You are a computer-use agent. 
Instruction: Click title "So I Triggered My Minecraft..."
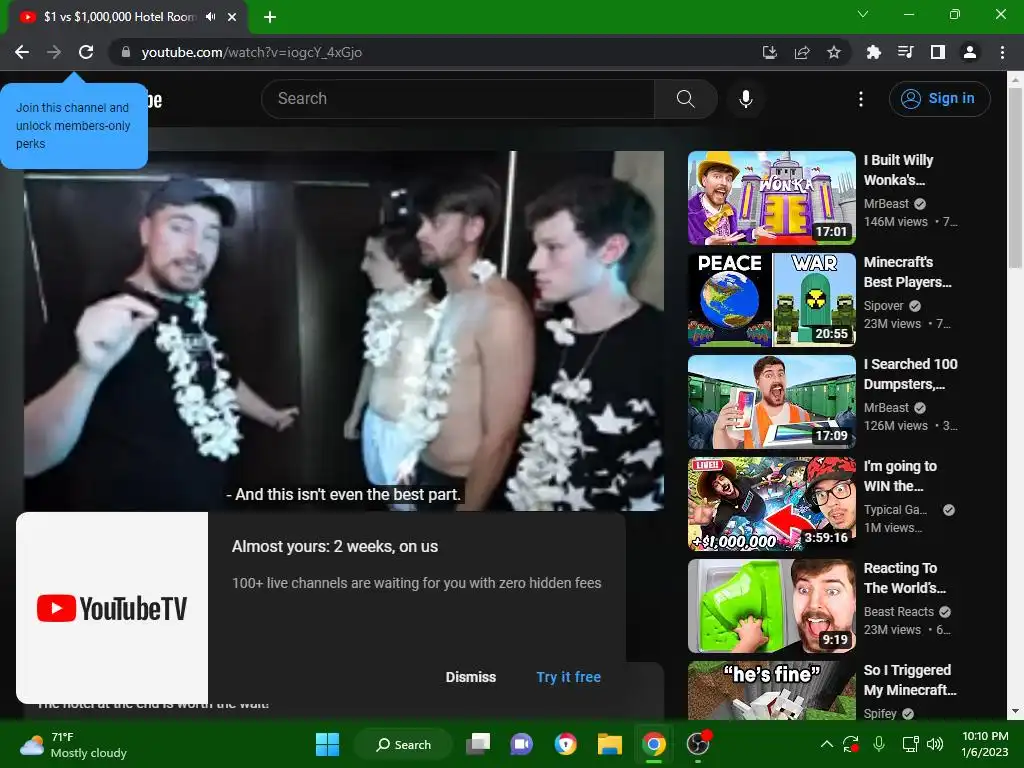910,679
